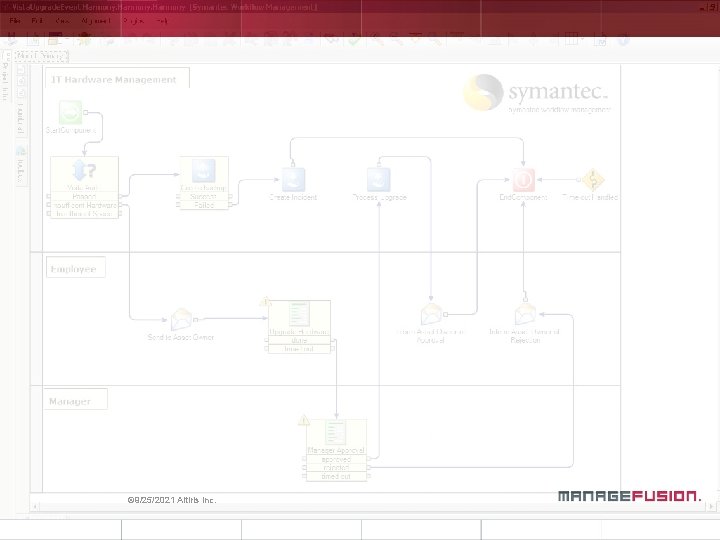This screenshot has height=540, width=720.
Task: Click the horizontal scrollbar right arrow
Action: tap(711, 506)
